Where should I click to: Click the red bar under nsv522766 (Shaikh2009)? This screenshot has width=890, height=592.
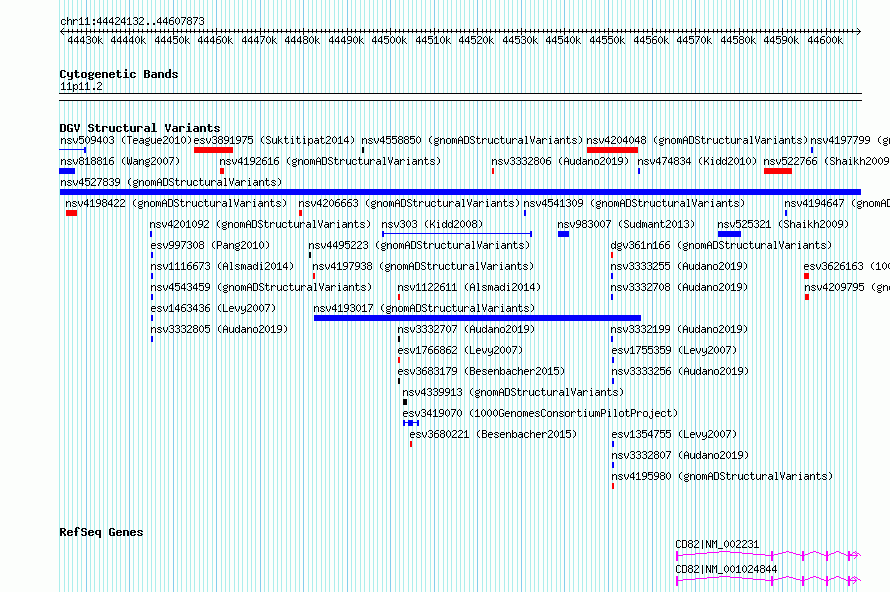coord(778,171)
